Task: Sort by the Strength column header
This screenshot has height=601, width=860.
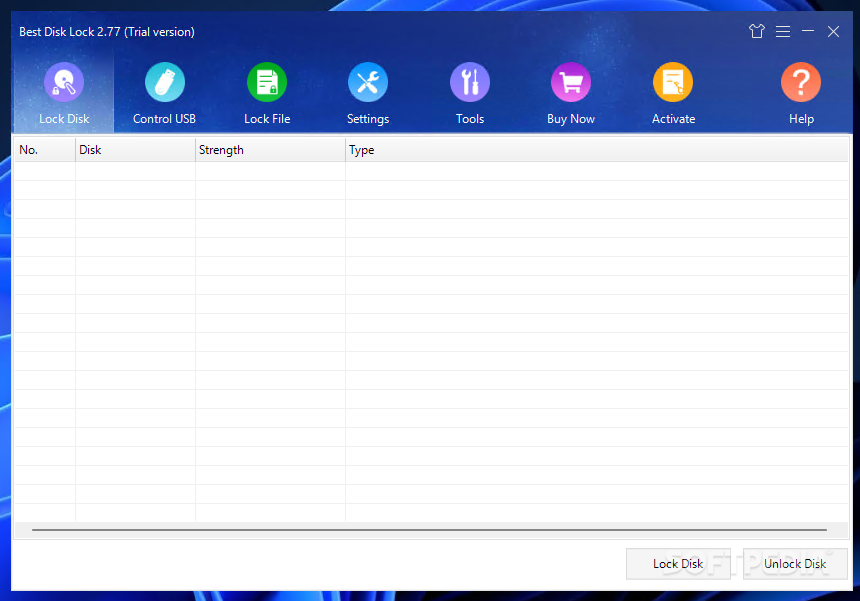Action: tap(270, 150)
